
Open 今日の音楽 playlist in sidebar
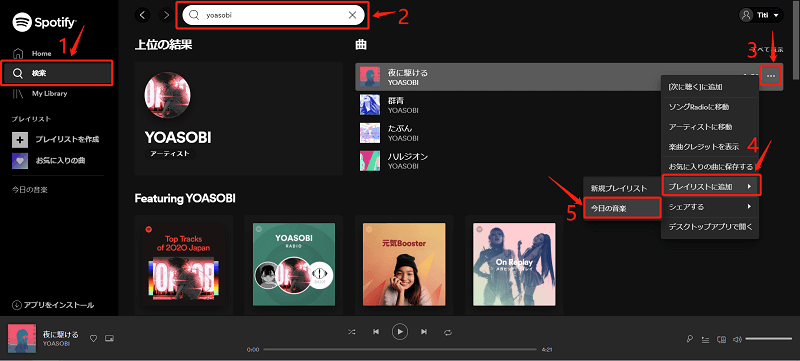point(30,190)
